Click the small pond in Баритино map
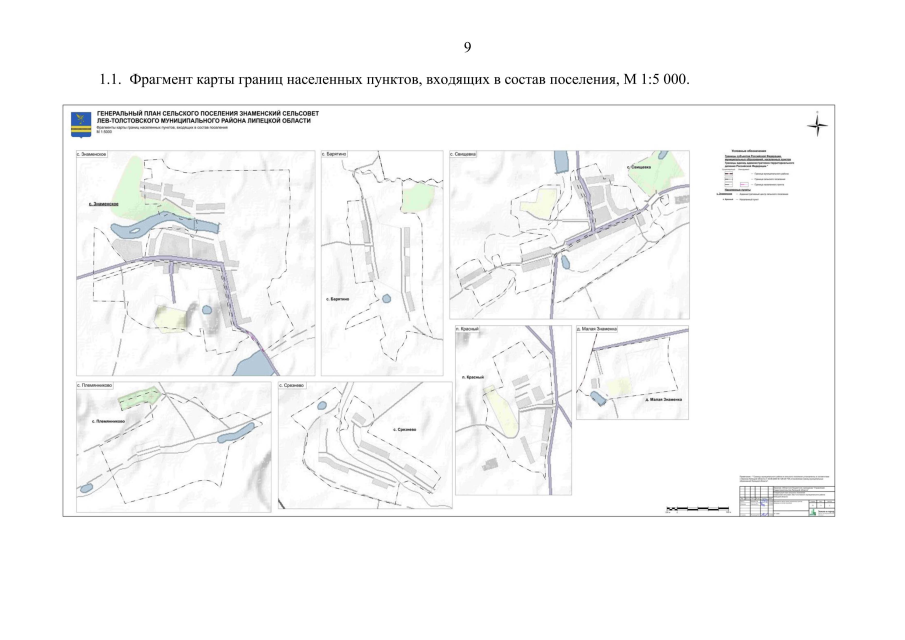This screenshot has height=640, width=905. (x=386, y=298)
